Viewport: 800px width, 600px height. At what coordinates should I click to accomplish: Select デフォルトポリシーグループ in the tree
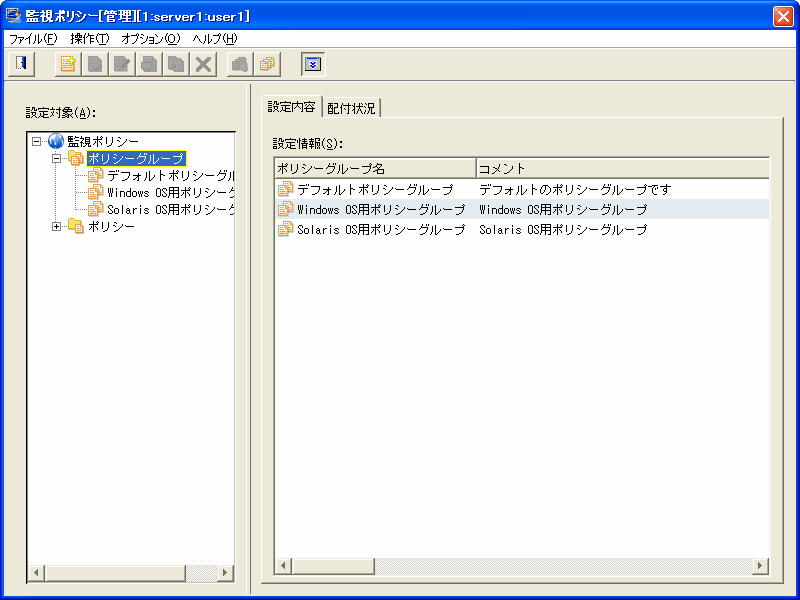[170, 176]
